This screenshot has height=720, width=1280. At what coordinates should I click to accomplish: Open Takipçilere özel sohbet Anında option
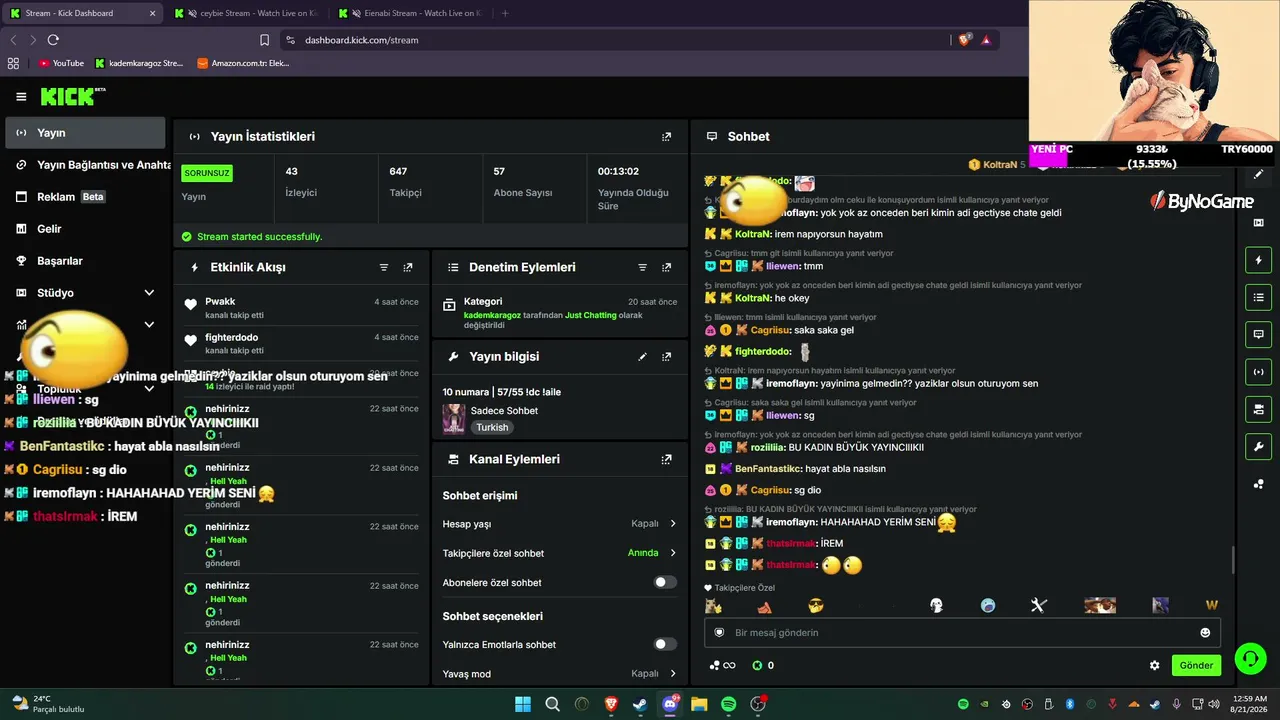click(651, 553)
